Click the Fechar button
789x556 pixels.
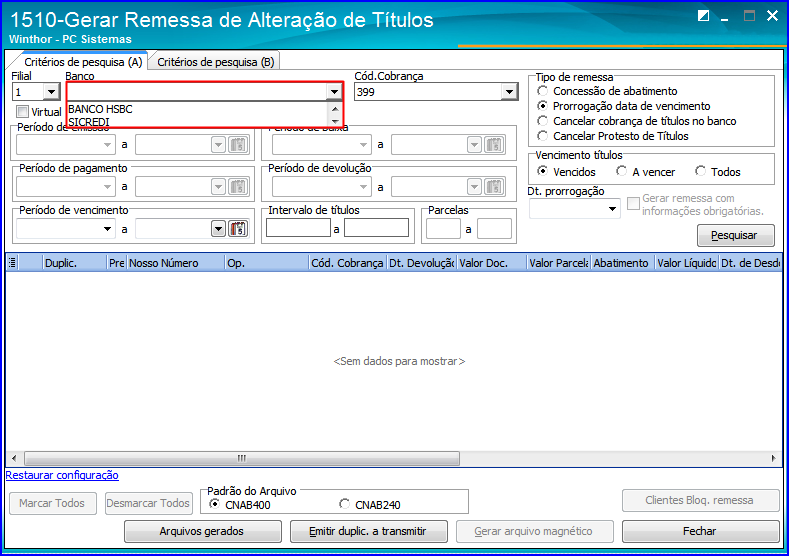coord(700,531)
